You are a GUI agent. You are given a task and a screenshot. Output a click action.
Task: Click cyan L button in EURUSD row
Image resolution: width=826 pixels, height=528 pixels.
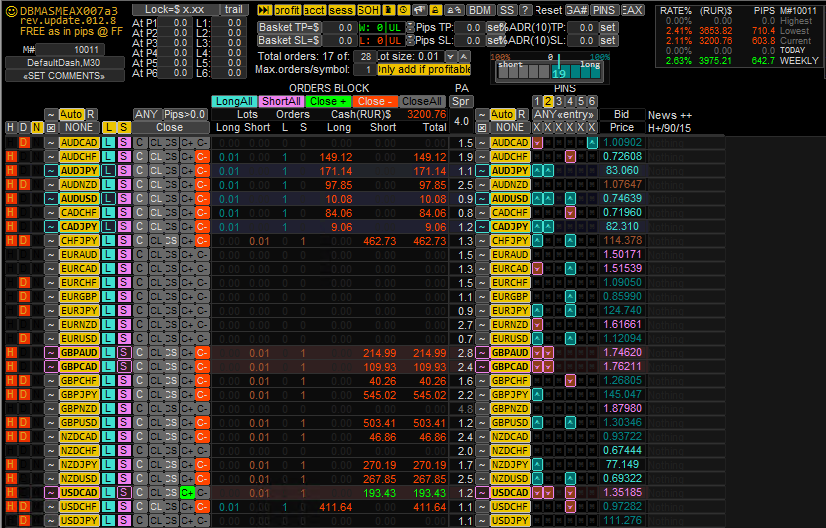[108, 338]
